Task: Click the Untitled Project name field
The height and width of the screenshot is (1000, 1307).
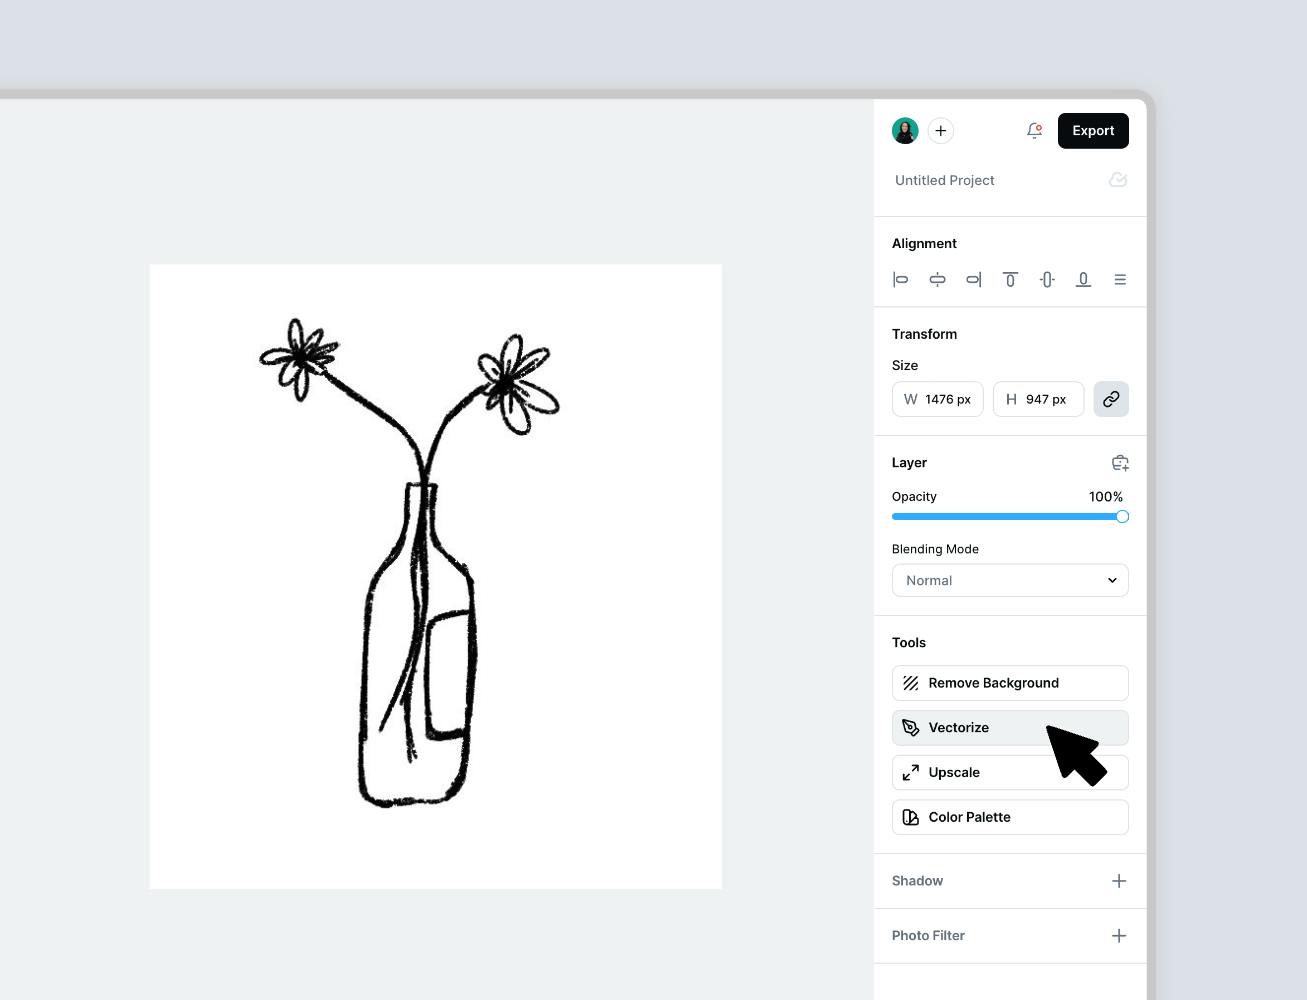Action: [x=944, y=180]
